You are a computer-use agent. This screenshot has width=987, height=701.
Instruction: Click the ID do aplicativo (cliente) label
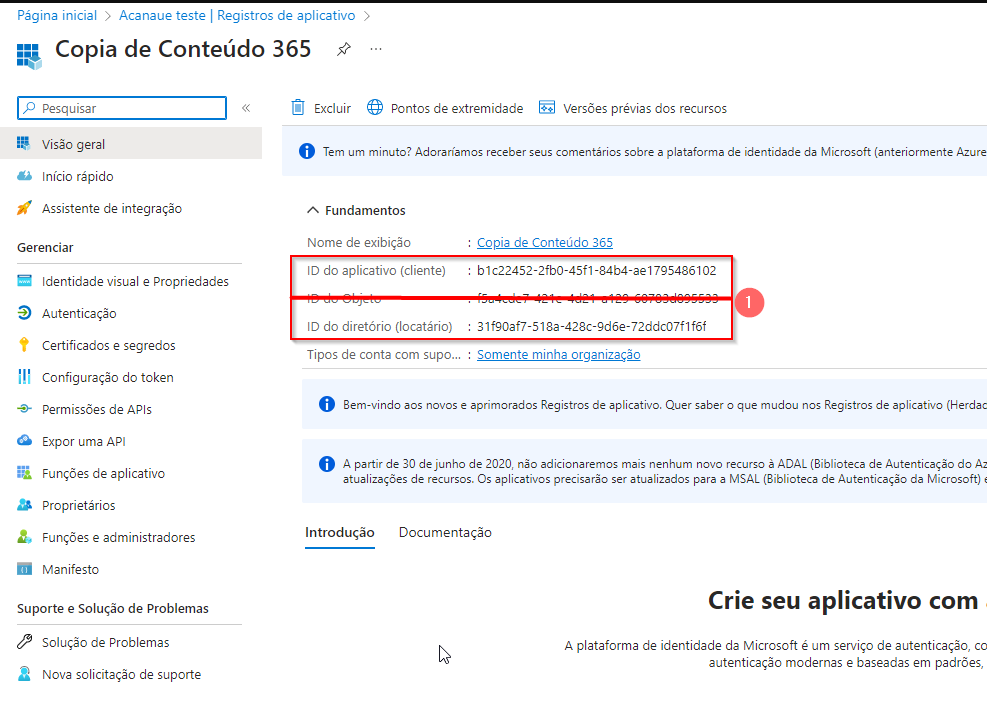(376, 271)
